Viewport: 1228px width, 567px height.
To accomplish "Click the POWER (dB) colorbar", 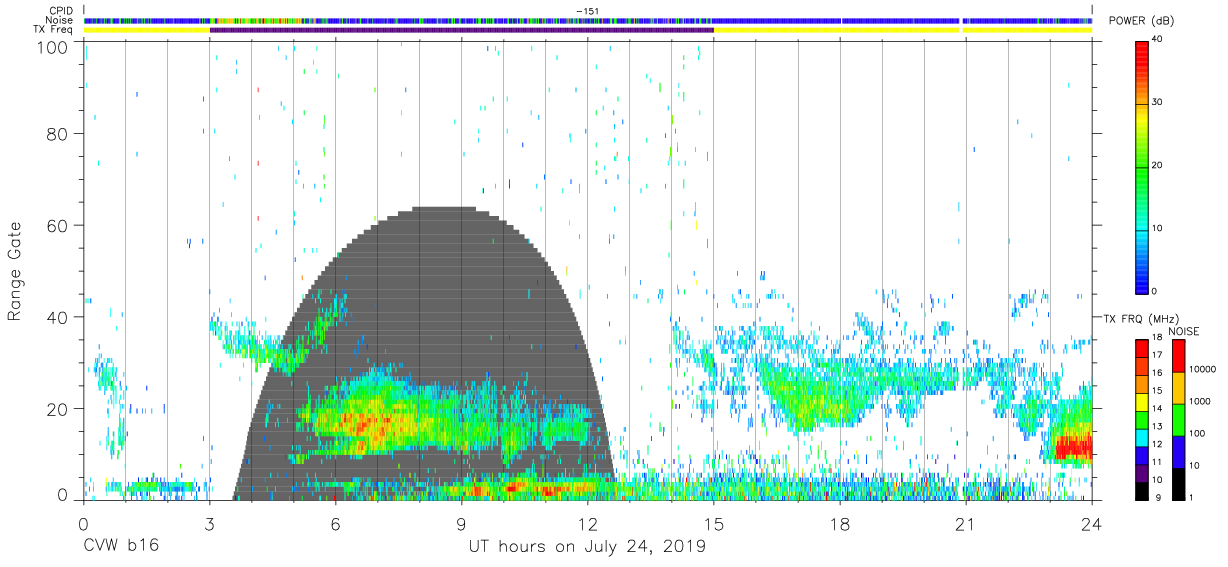I will [x=1142, y=166].
